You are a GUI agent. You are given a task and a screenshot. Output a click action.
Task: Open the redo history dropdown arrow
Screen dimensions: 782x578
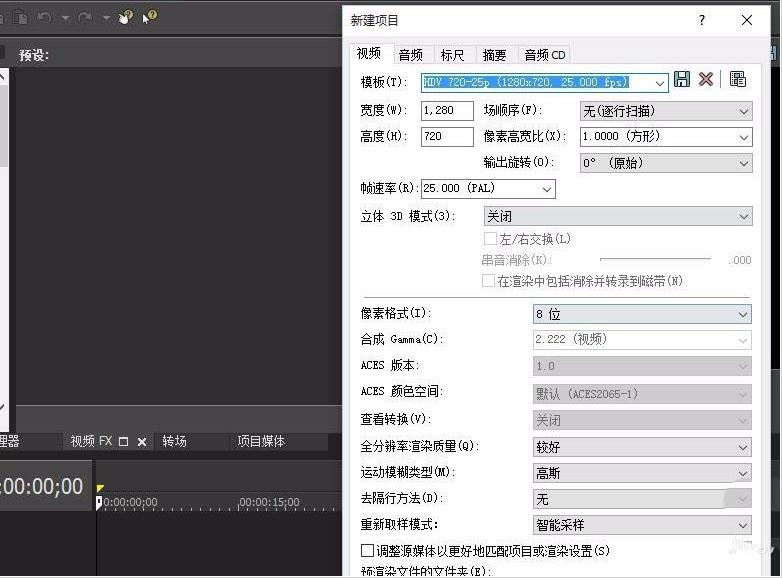coord(106,18)
